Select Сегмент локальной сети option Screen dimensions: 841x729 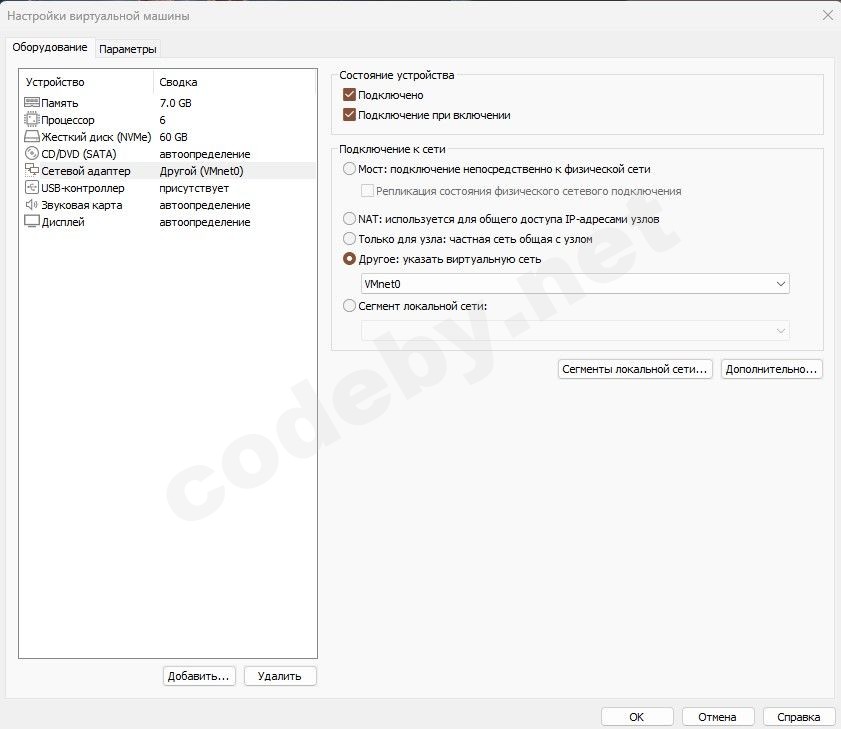349,306
